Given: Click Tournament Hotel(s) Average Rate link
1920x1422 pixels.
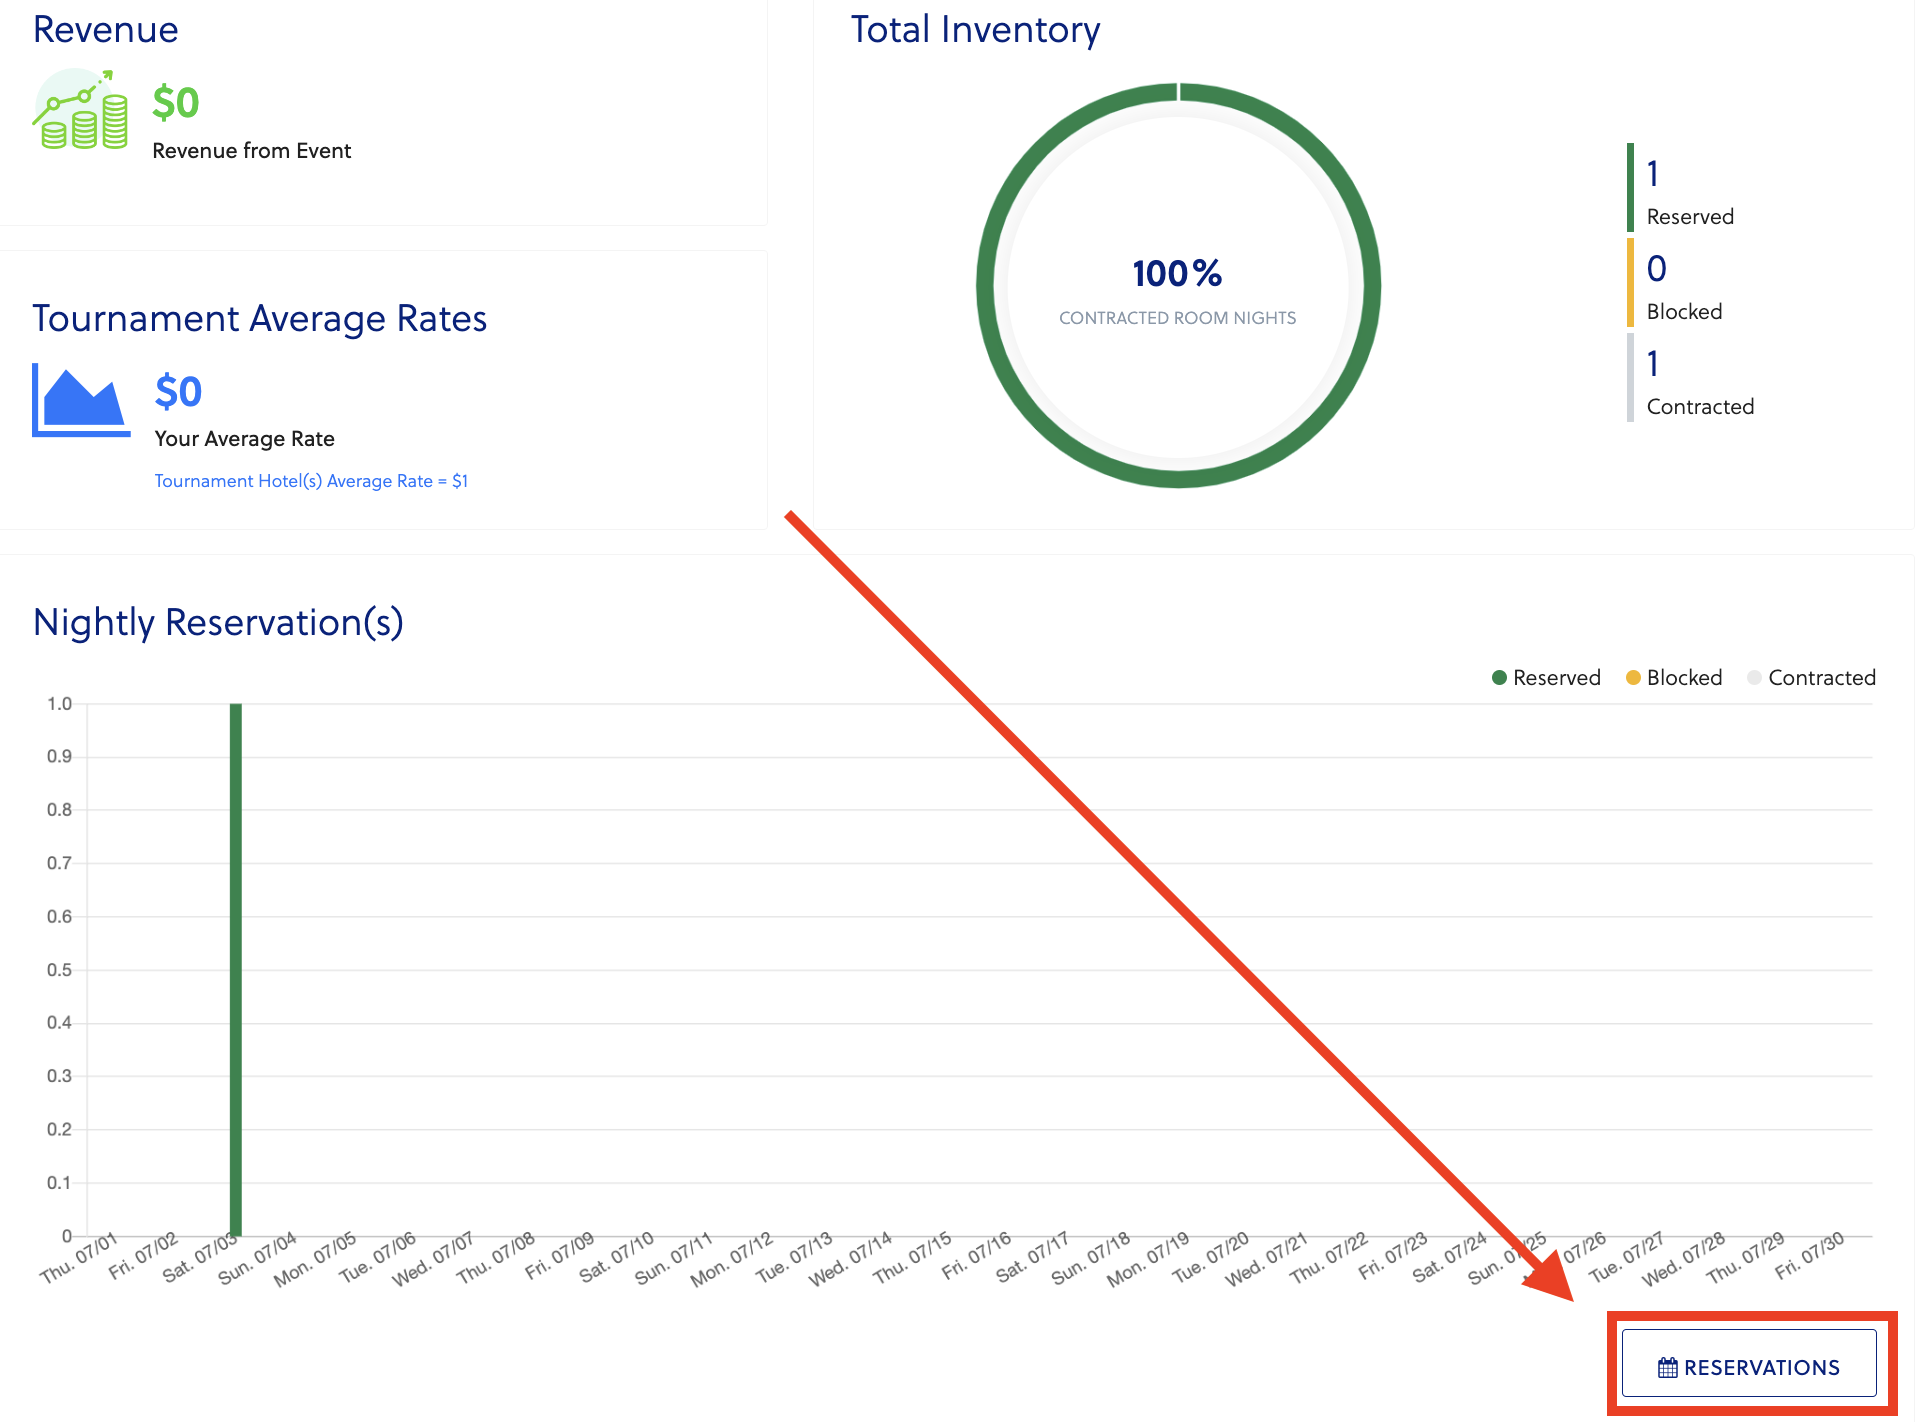Looking at the screenshot, I should pyautogui.click(x=311, y=481).
